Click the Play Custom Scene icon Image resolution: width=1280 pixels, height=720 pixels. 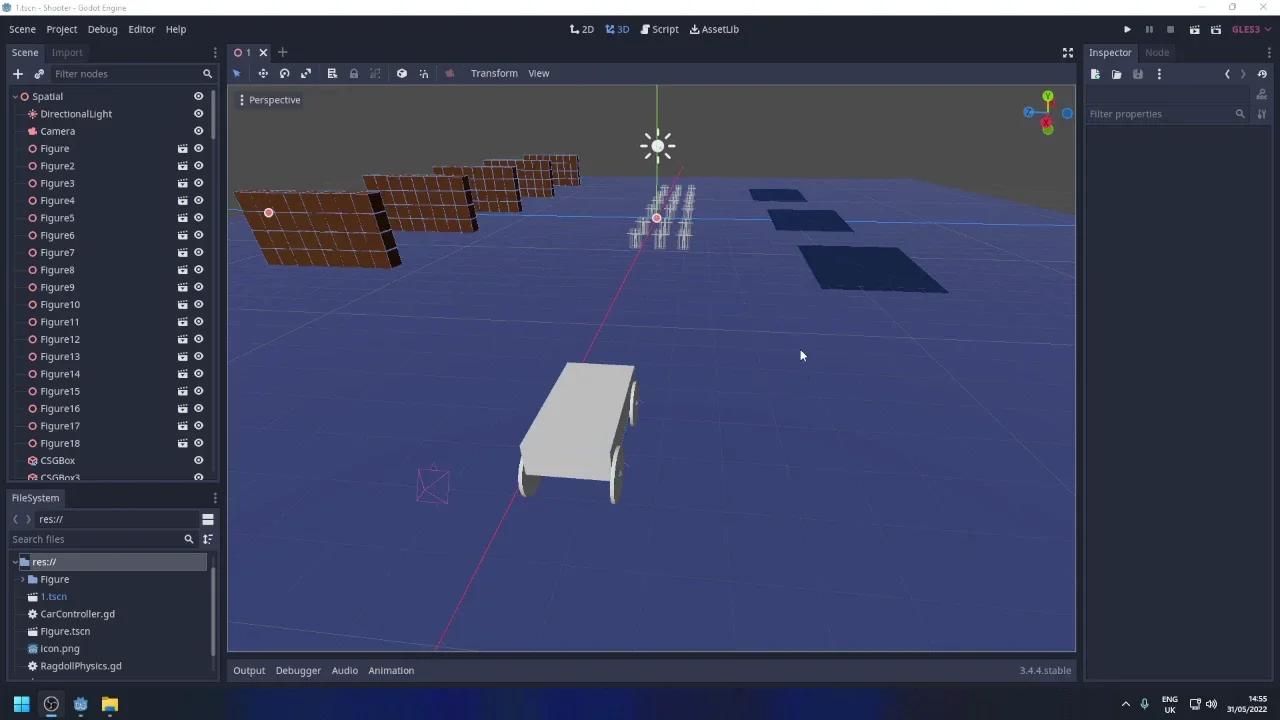click(x=1216, y=29)
